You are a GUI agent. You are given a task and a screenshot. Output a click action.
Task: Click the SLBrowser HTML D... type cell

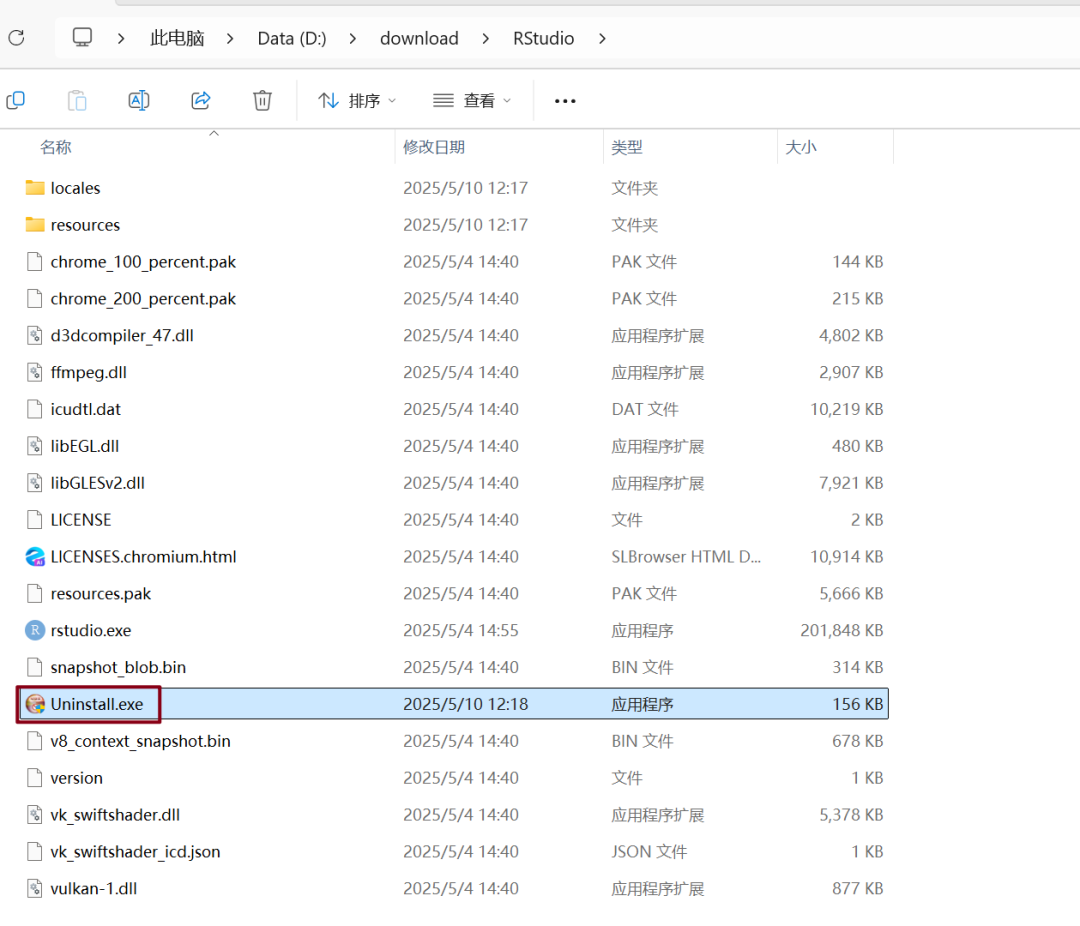686,557
